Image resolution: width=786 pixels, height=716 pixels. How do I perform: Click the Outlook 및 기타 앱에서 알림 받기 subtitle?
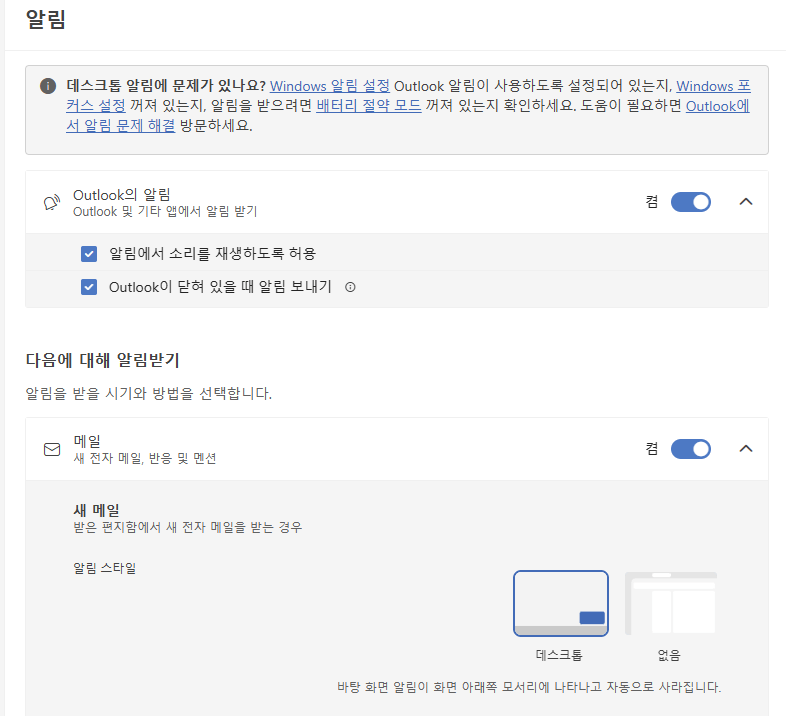[x=165, y=212]
